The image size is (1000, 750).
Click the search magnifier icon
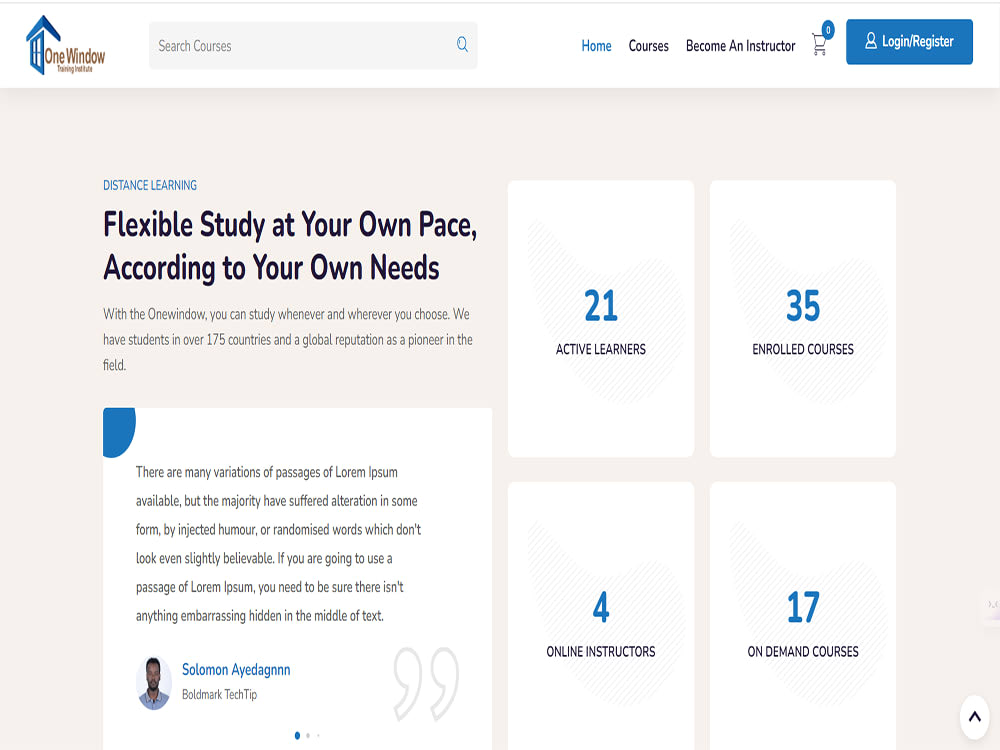coord(462,44)
